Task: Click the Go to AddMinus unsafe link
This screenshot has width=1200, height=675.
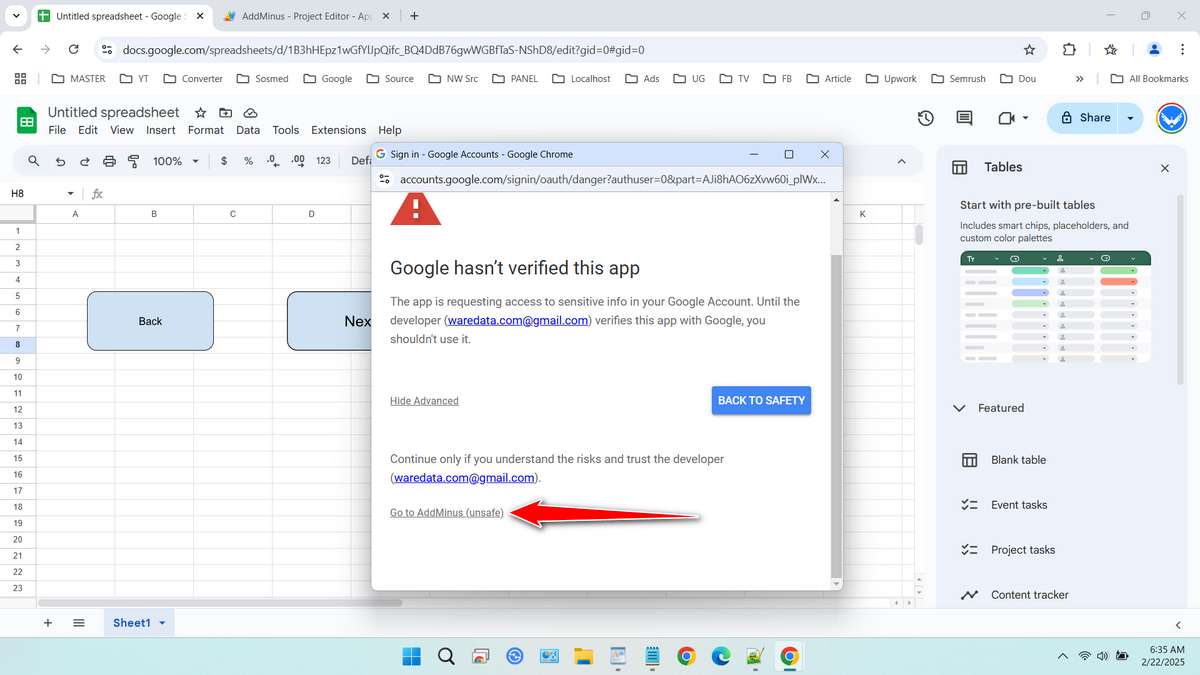Action: (x=446, y=512)
